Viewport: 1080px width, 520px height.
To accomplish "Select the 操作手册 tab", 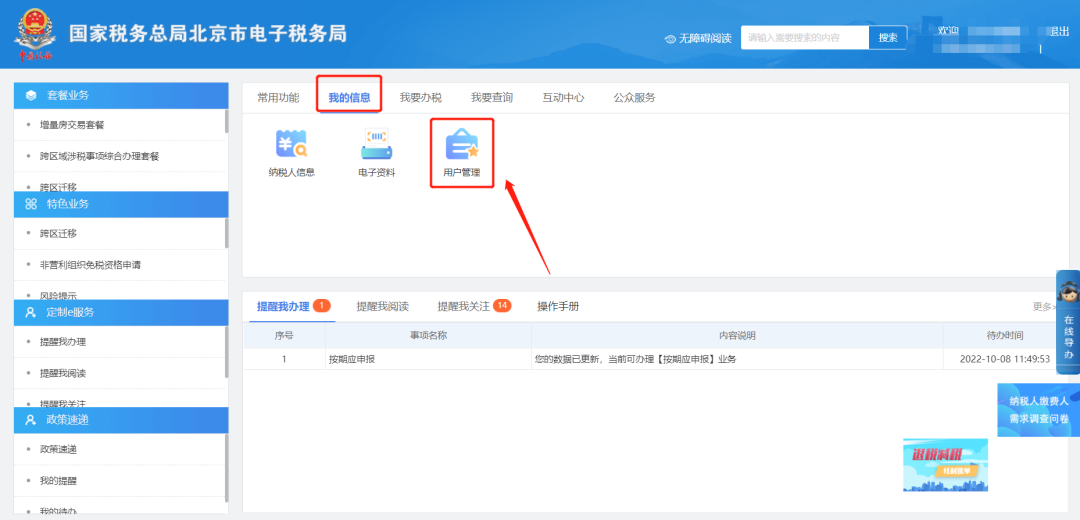I will pos(558,306).
